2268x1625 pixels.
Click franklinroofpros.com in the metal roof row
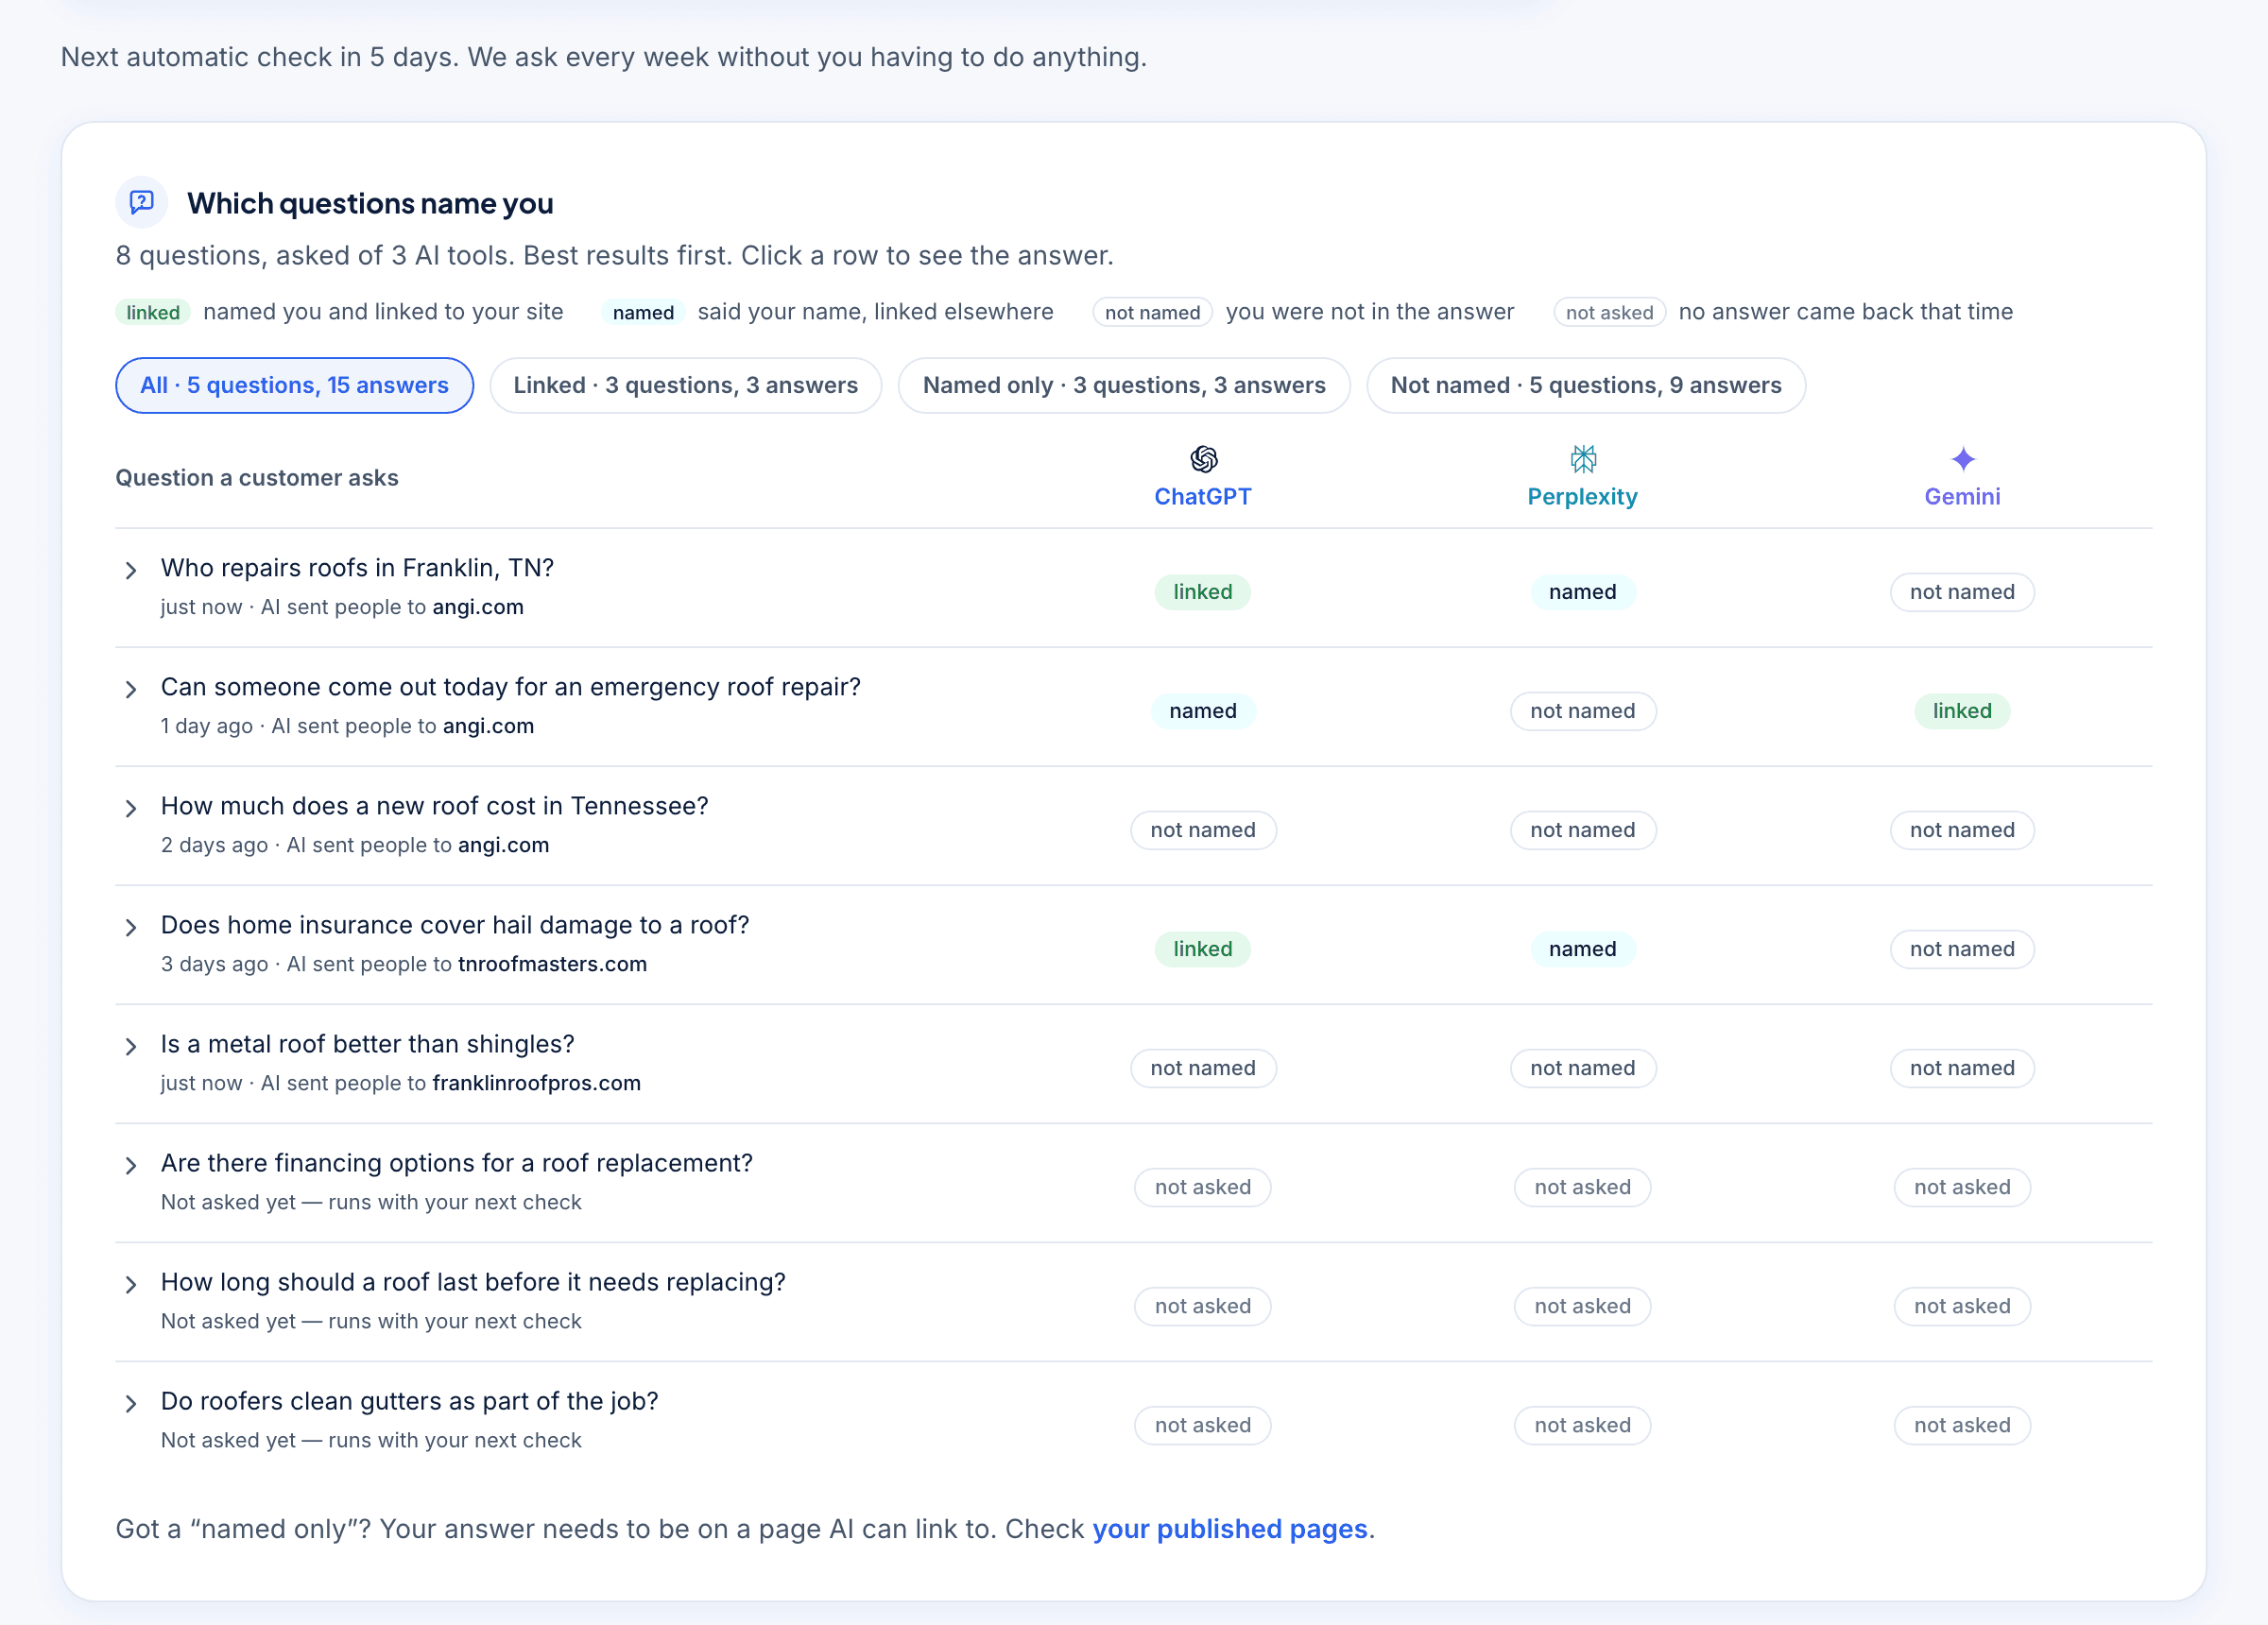click(536, 1083)
